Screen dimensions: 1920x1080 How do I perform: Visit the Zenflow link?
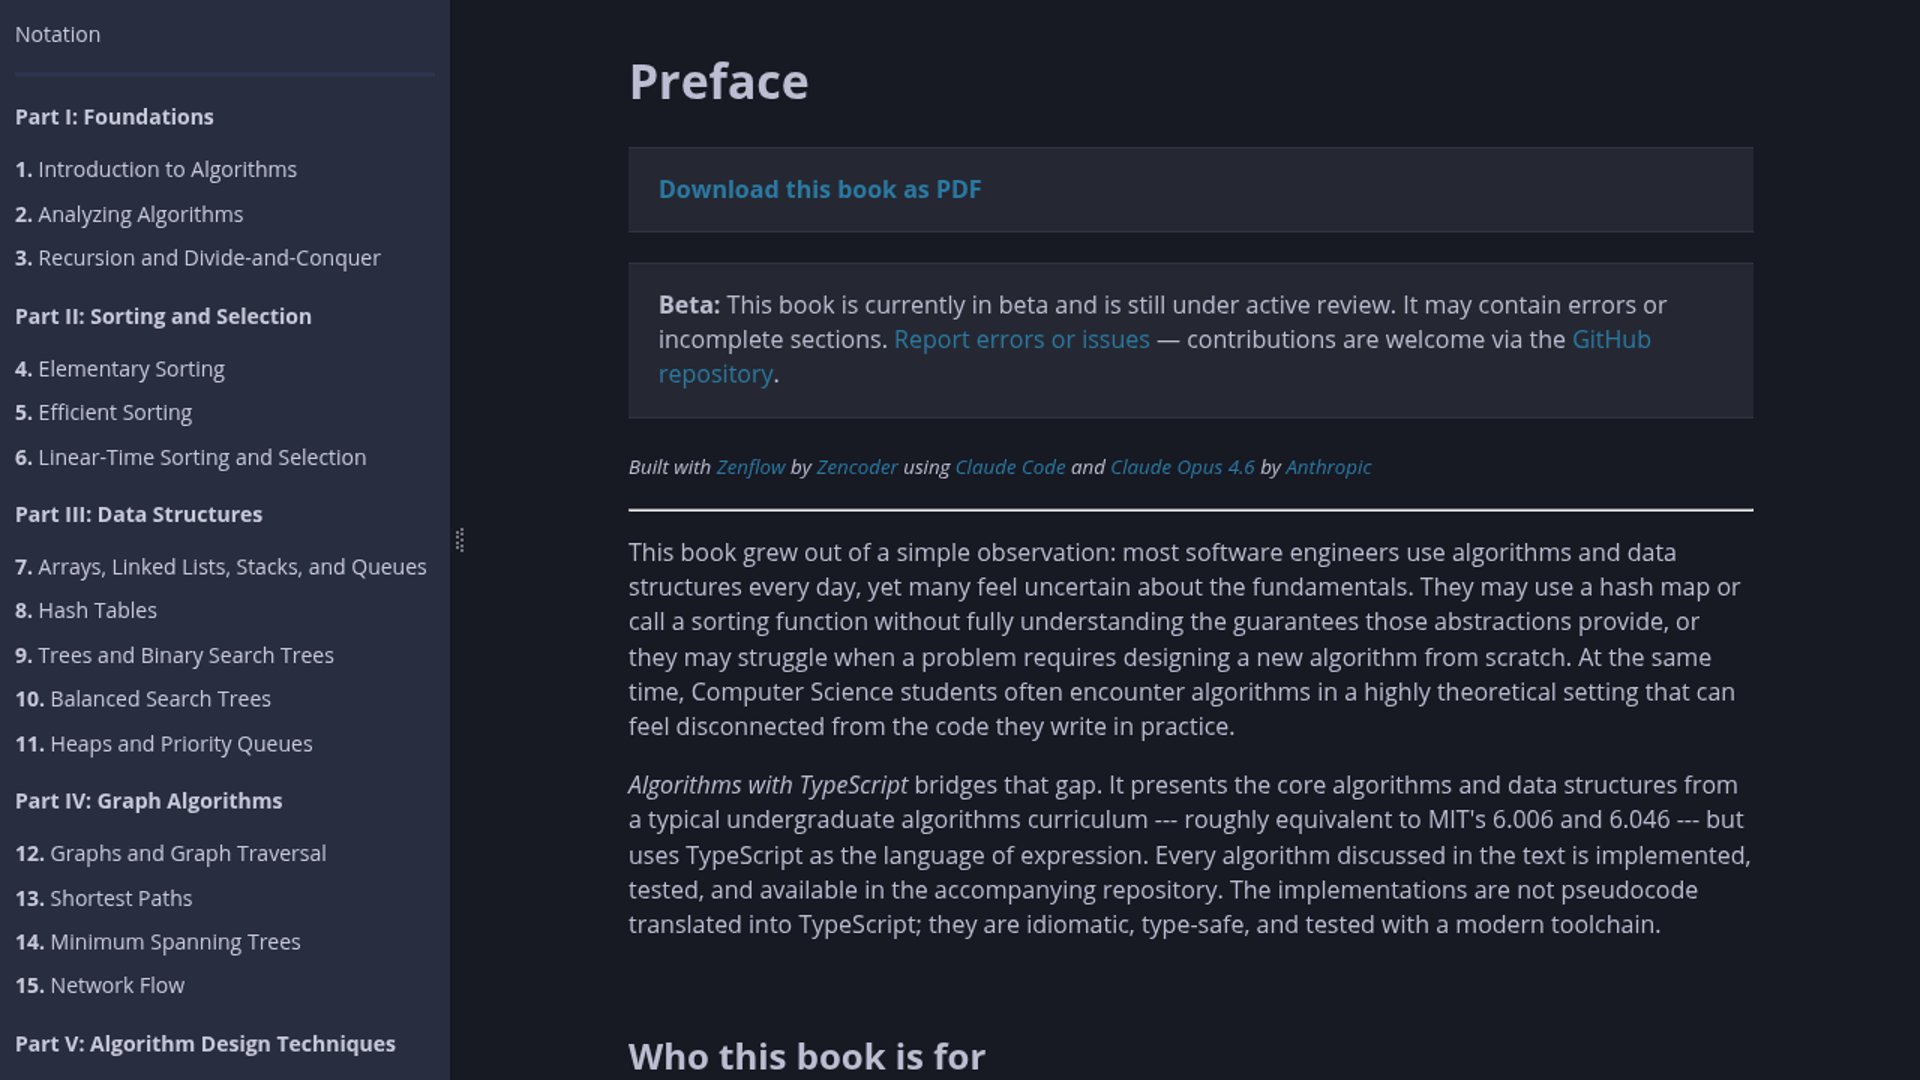pos(750,467)
